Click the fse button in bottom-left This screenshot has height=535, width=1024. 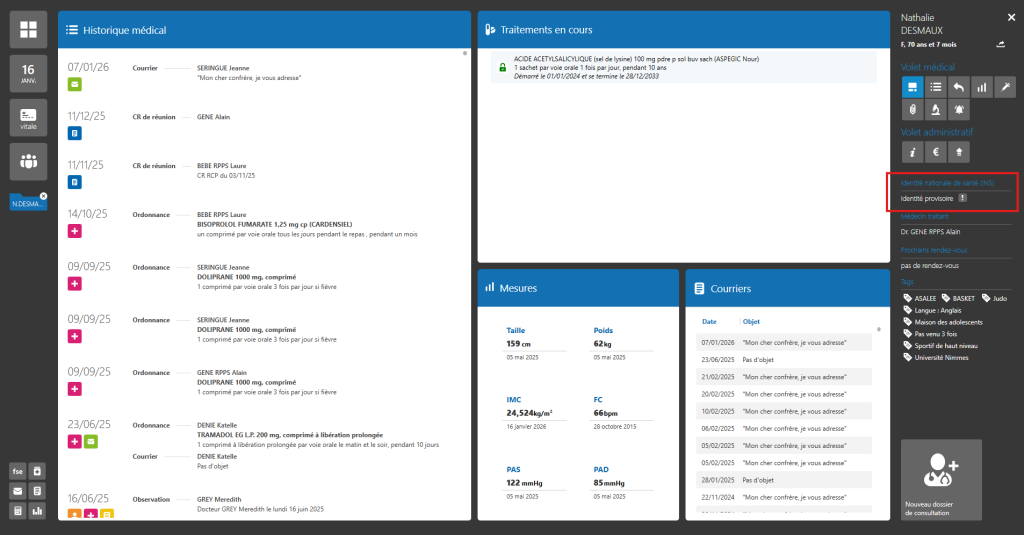tap(18, 471)
